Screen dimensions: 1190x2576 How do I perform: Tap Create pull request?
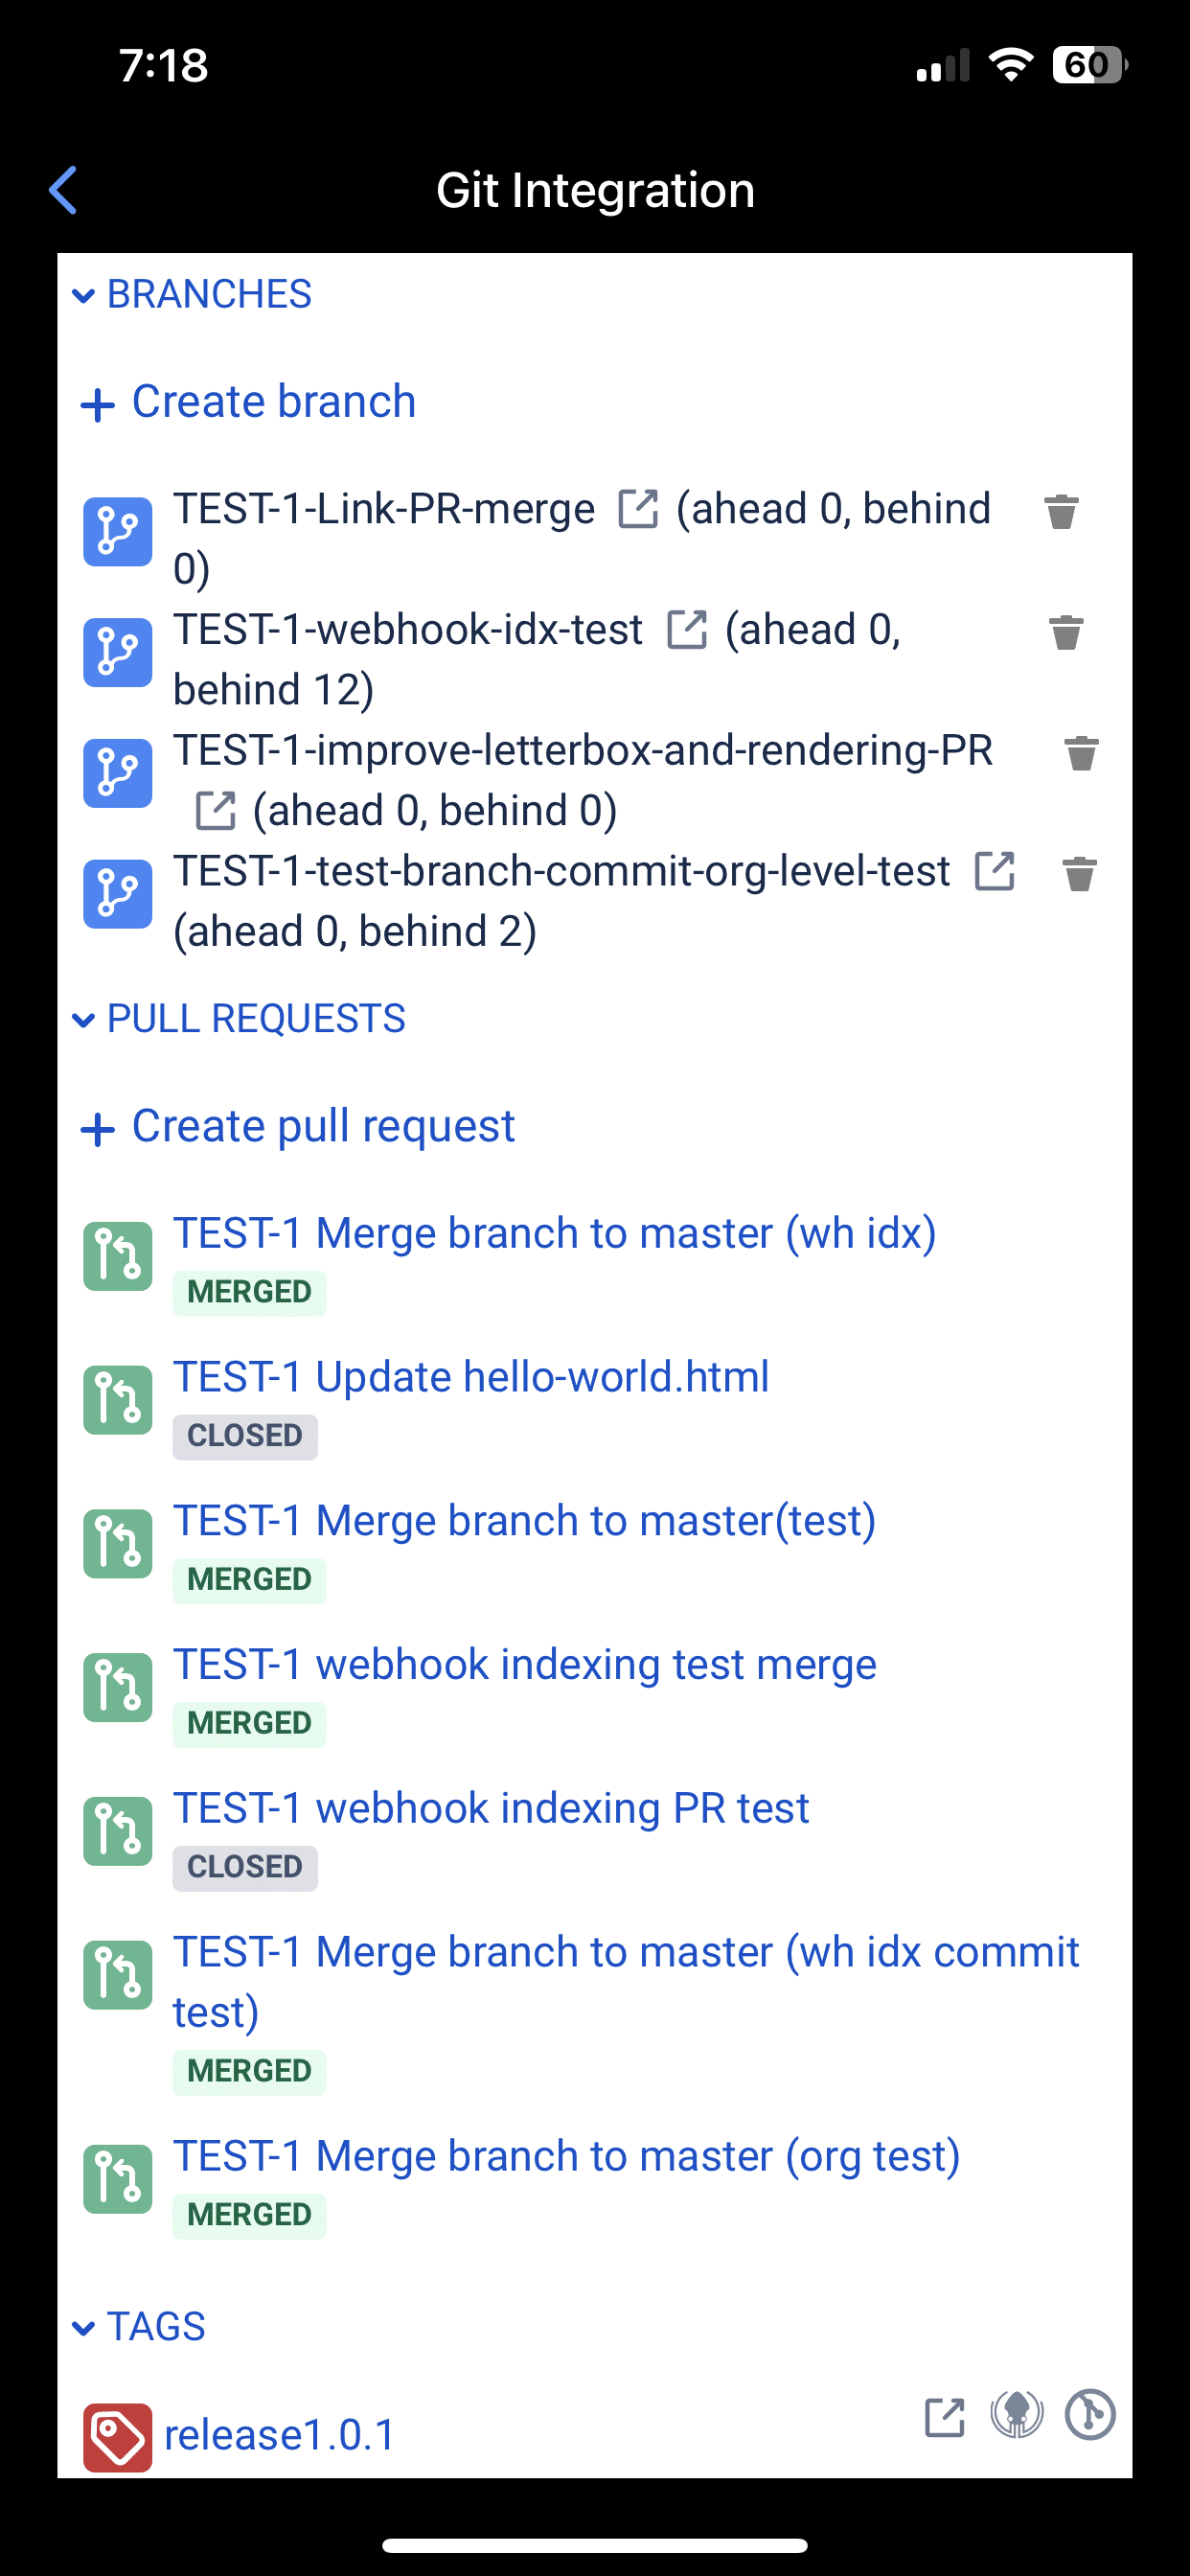[298, 1127]
